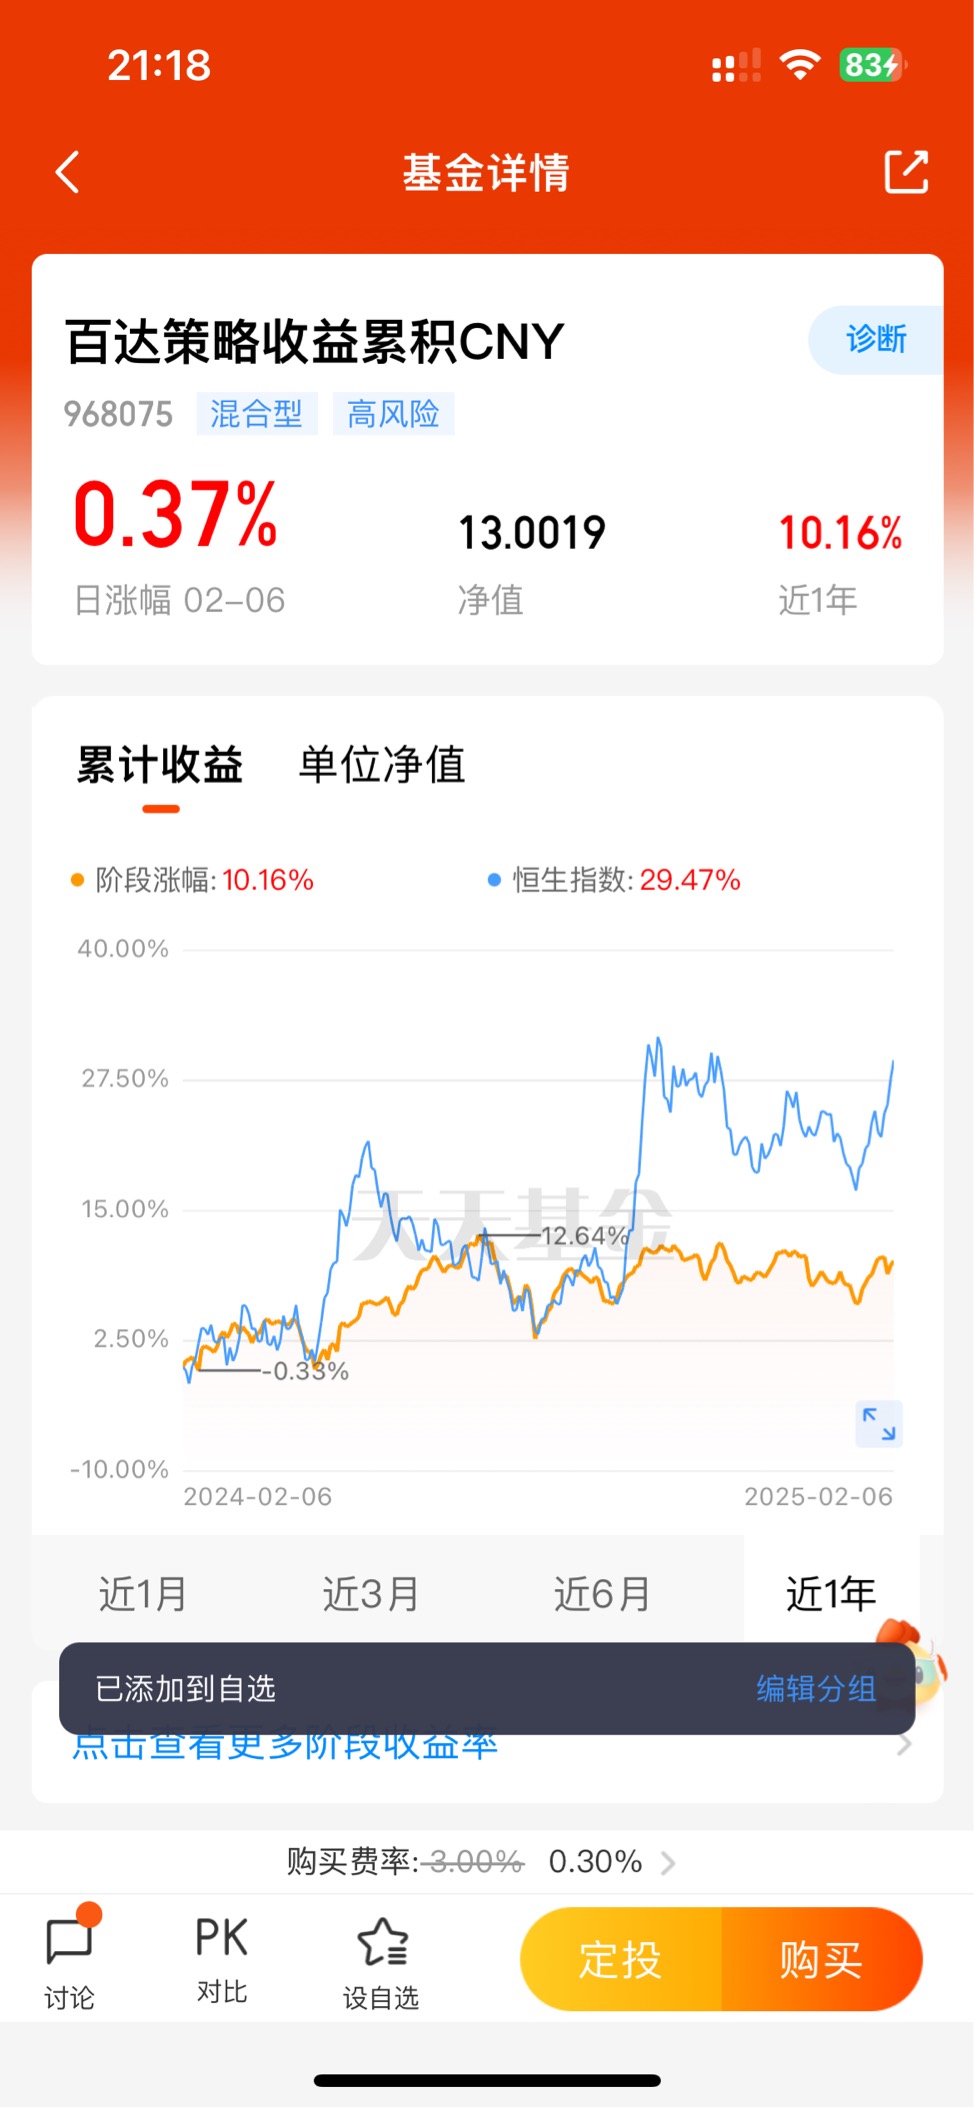Expand purchase fee details chevron

(x=668, y=1862)
